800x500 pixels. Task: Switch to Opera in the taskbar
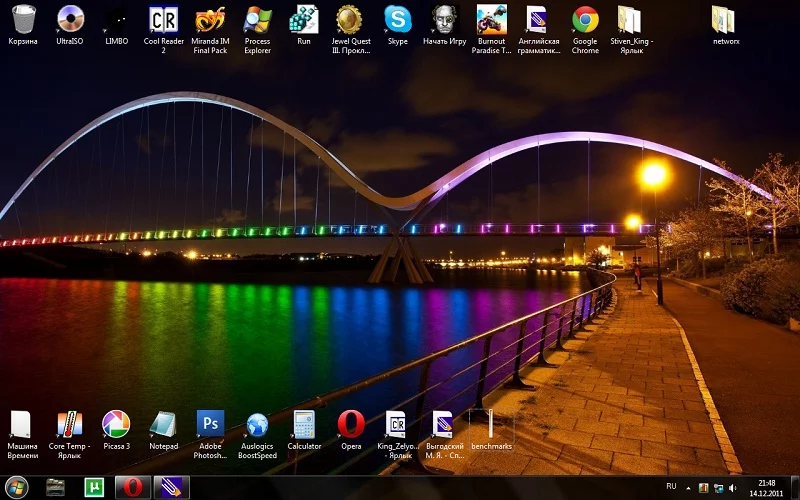132,487
